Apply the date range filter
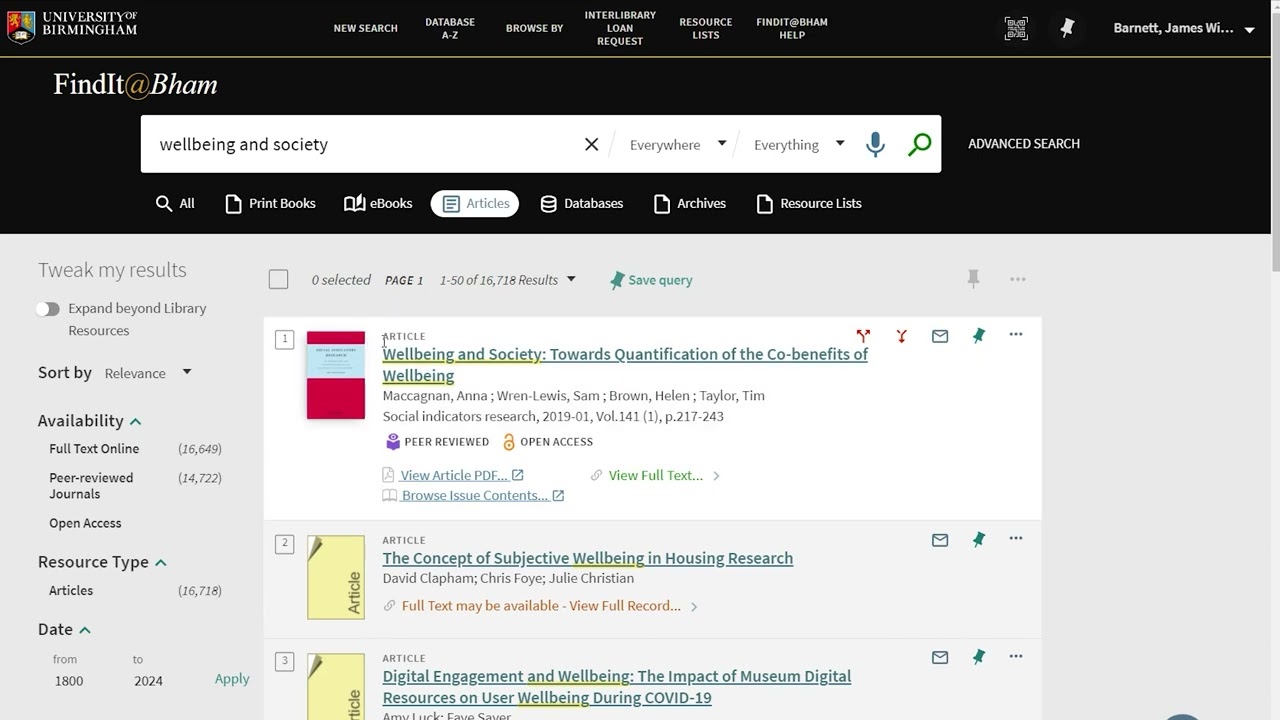Viewport: 1280px width, 720px height. pos(232,679)
